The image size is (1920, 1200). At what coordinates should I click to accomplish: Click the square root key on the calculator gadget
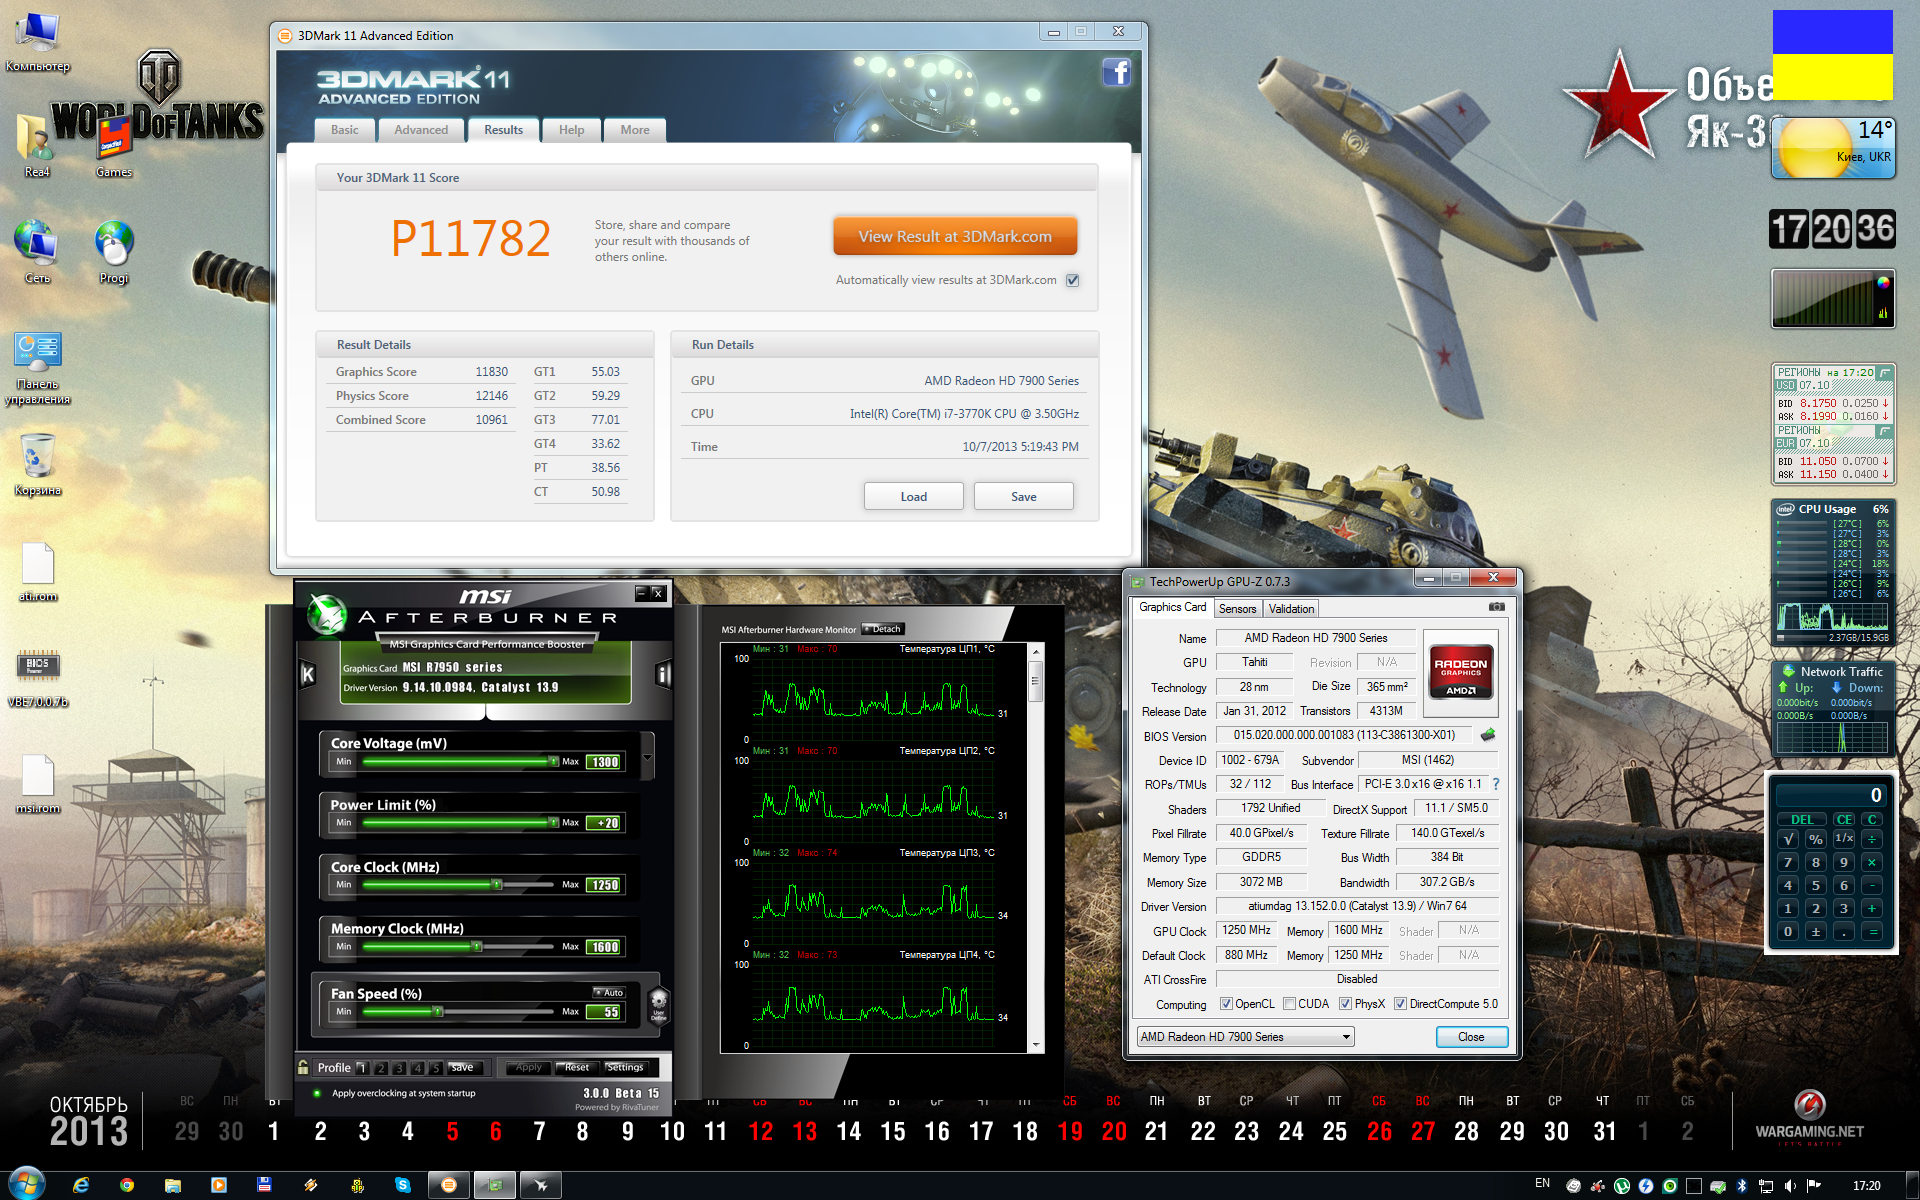click(1788, 839)
